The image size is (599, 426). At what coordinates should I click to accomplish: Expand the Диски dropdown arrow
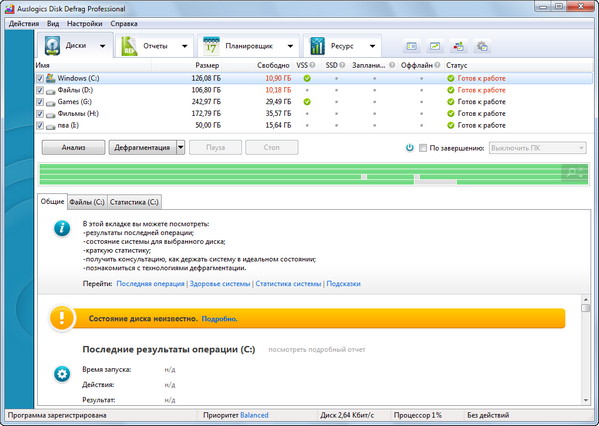102,46
